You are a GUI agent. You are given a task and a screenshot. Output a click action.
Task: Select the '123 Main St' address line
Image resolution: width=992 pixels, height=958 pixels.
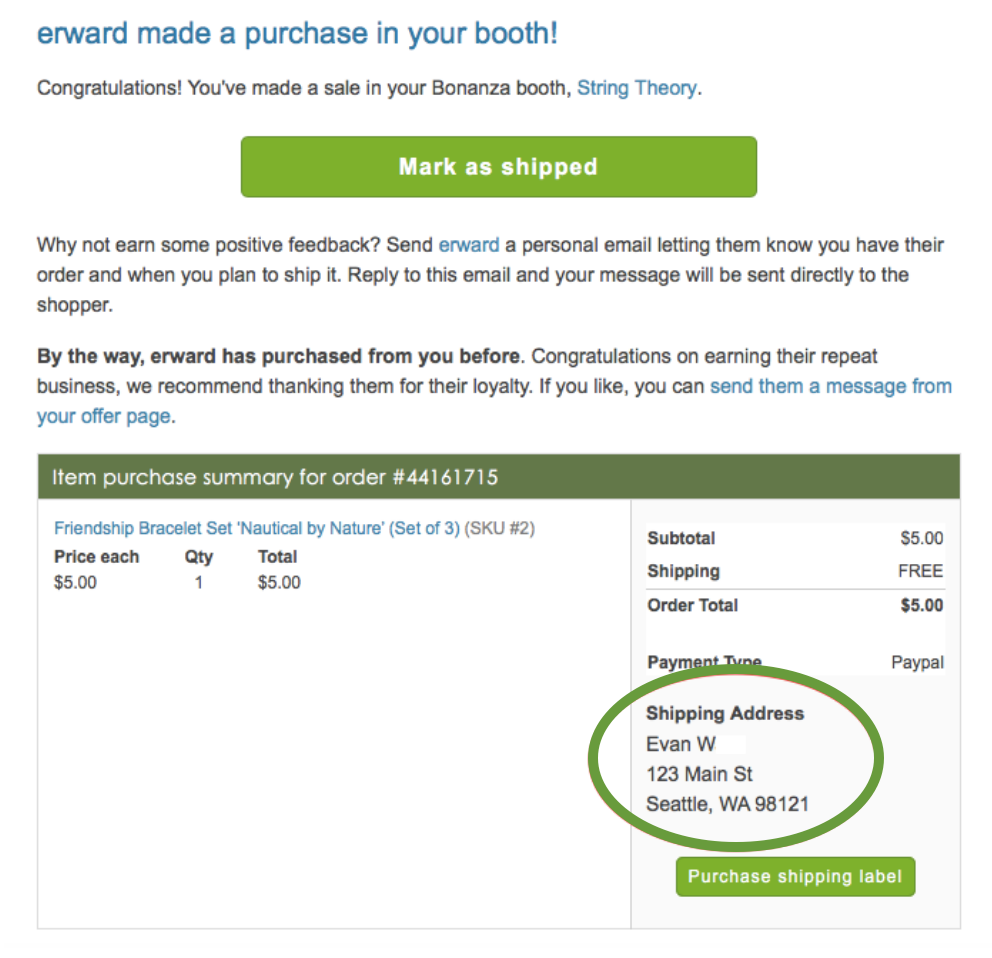[x=699, y=774]
